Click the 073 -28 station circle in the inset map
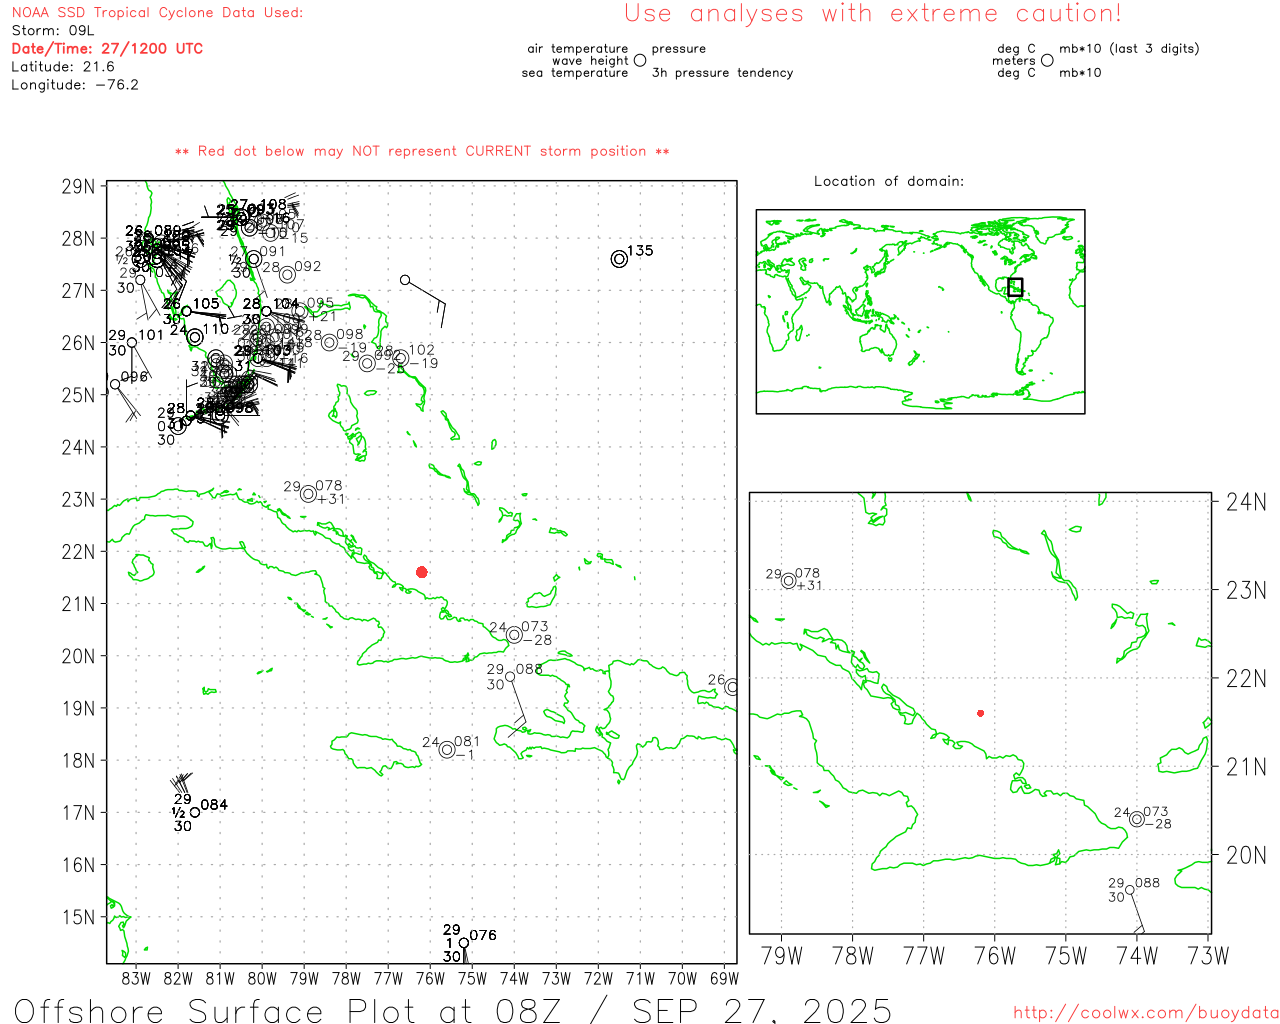1280x1024 pixels. [1137, 819]
